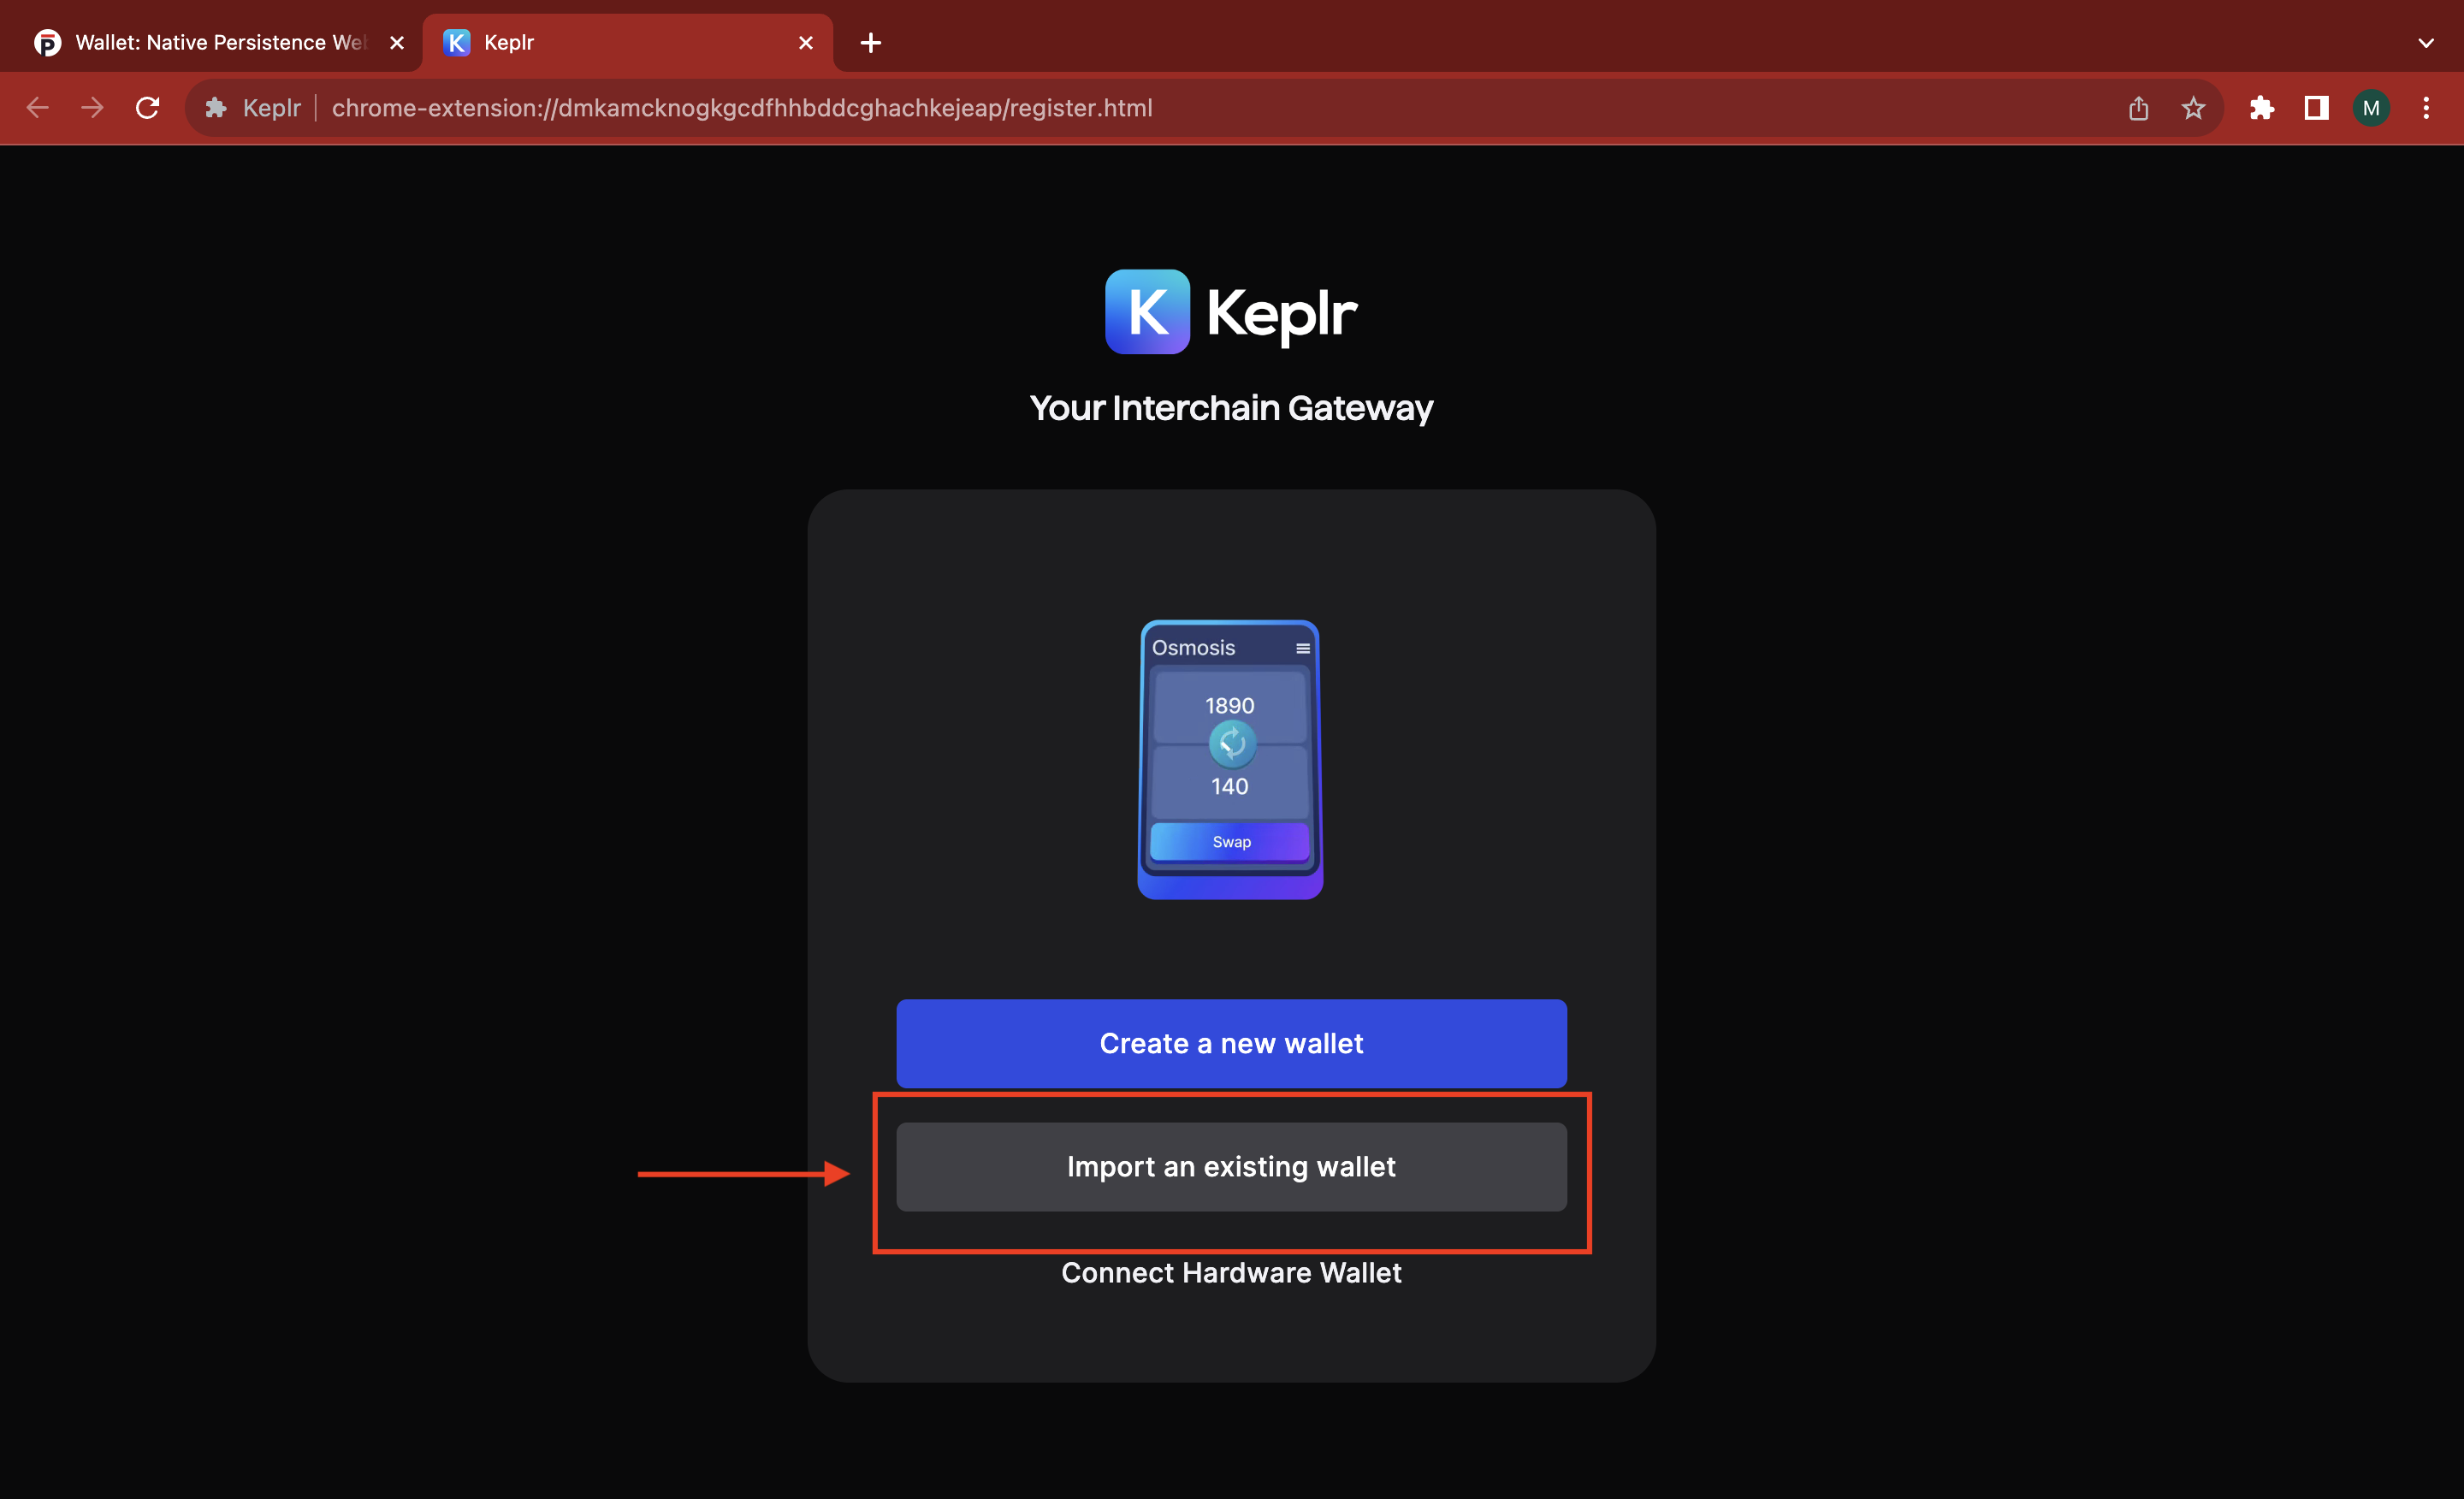Click Import an existing wallet
Screen dimensions: 2464x1499
(1231, 1166)
